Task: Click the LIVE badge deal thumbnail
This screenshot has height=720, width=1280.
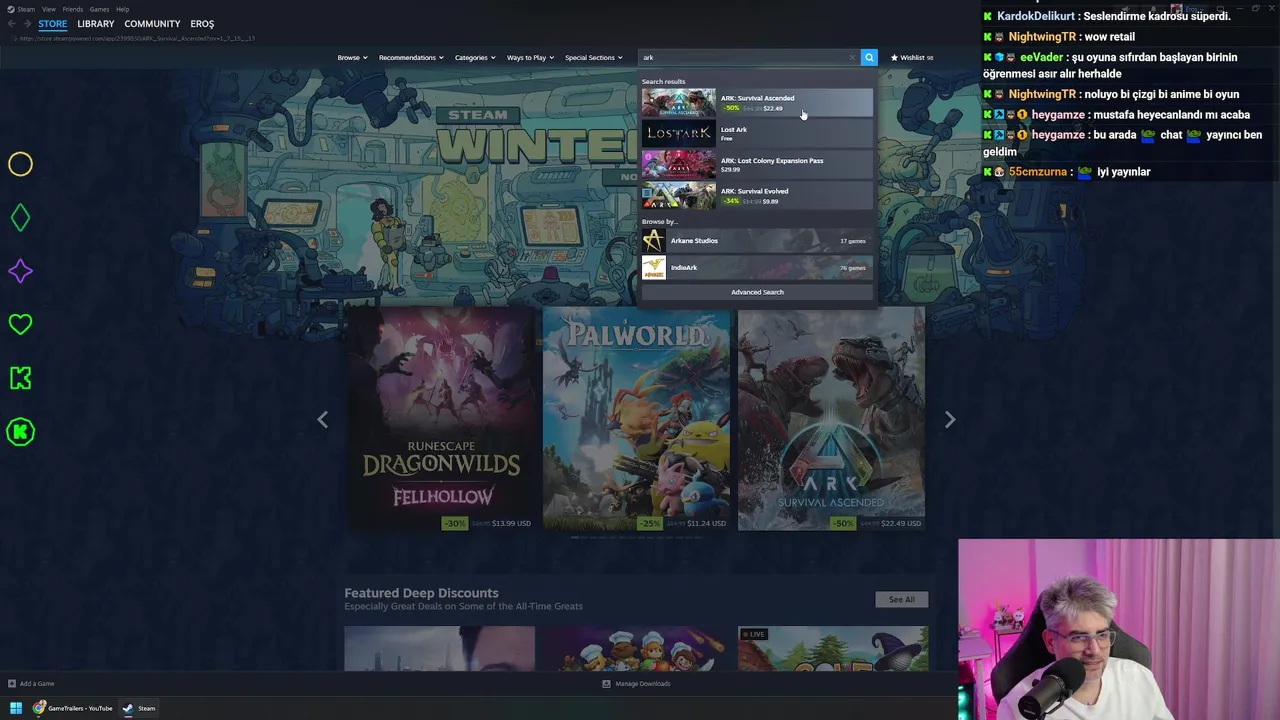Action: coord(833,649)
